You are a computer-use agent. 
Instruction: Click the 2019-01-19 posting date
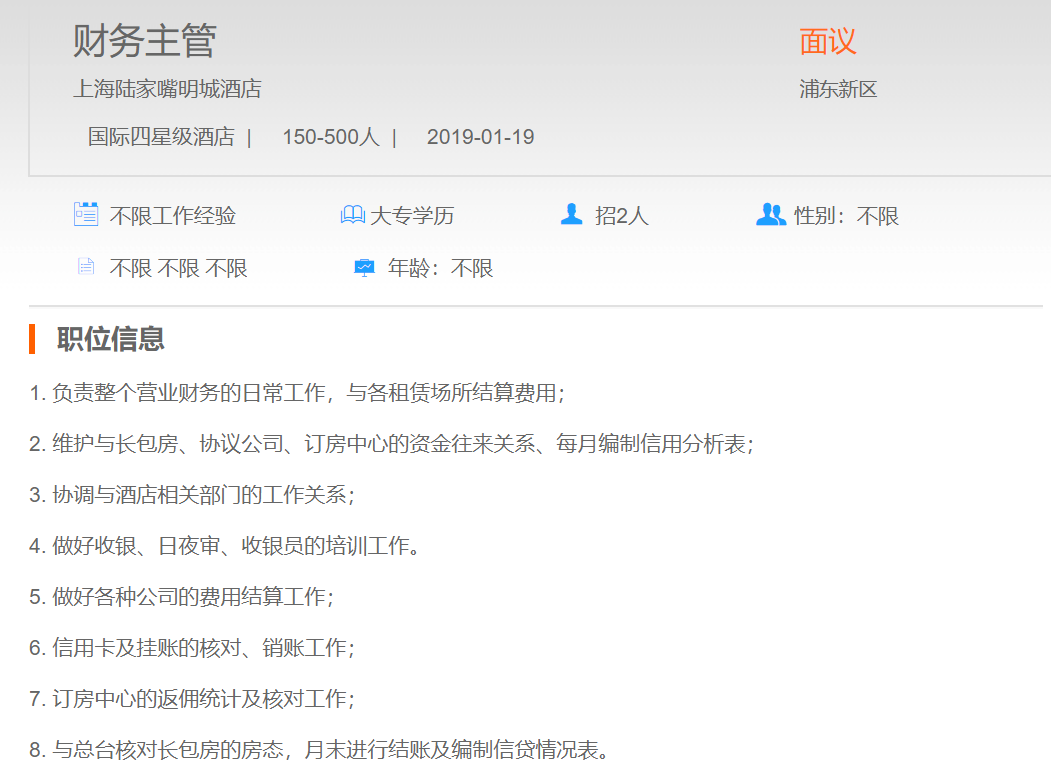pyautogui.click(x=480, y=137)
